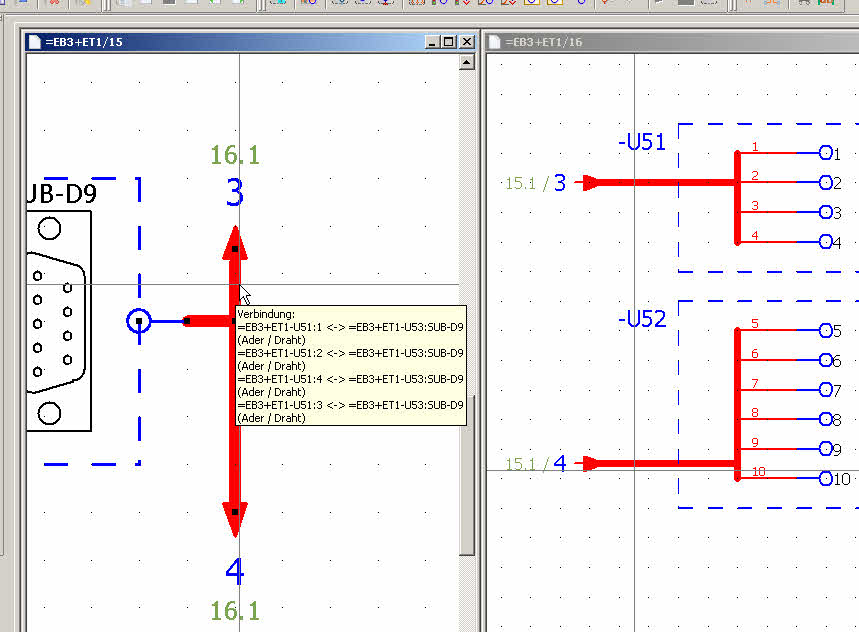Click the document icon of window =EB3+ET1/15
The image size is (859, 632).
pos(35,42)
